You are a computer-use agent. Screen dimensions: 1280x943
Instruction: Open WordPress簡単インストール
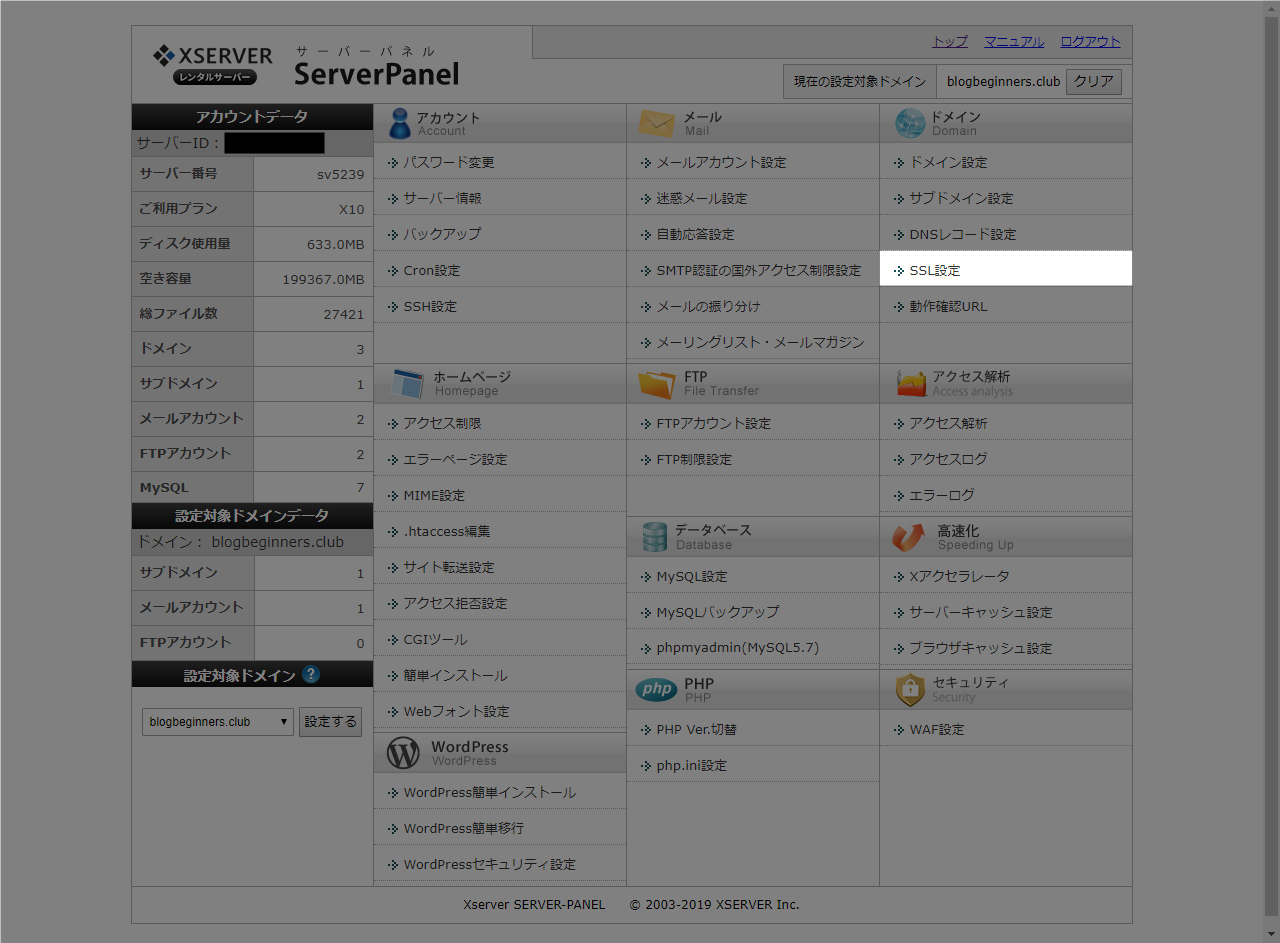pyautogui.click(x=490, y=792)
